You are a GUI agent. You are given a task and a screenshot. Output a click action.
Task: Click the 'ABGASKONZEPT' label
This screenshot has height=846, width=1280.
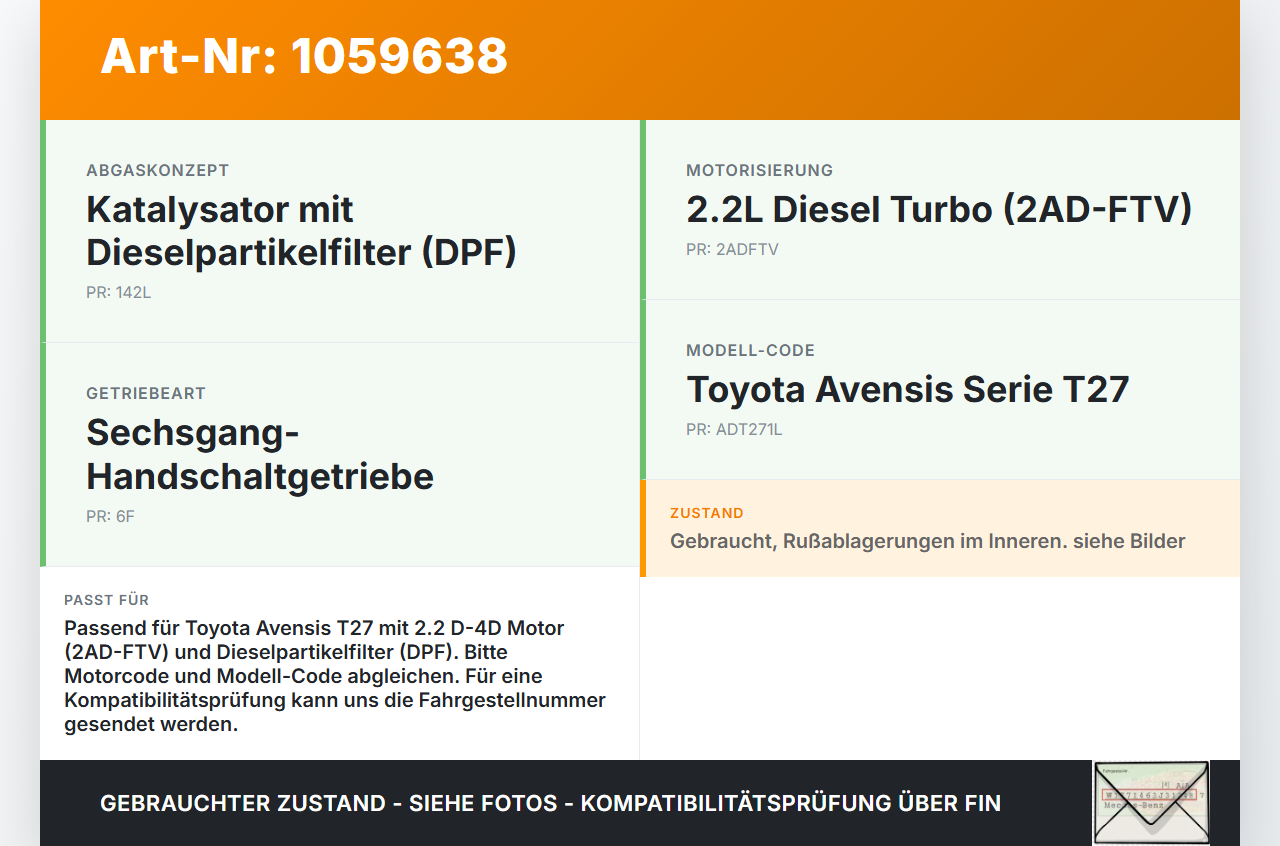coord(158,171)
